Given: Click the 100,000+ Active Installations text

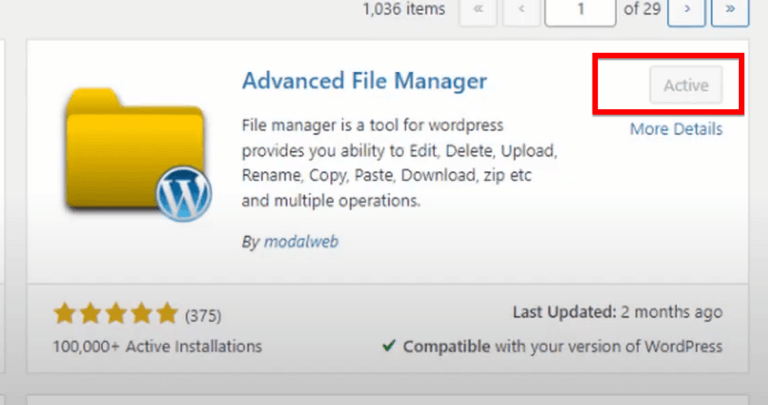Looking at the screenshot, I should [x=157, y=347].
